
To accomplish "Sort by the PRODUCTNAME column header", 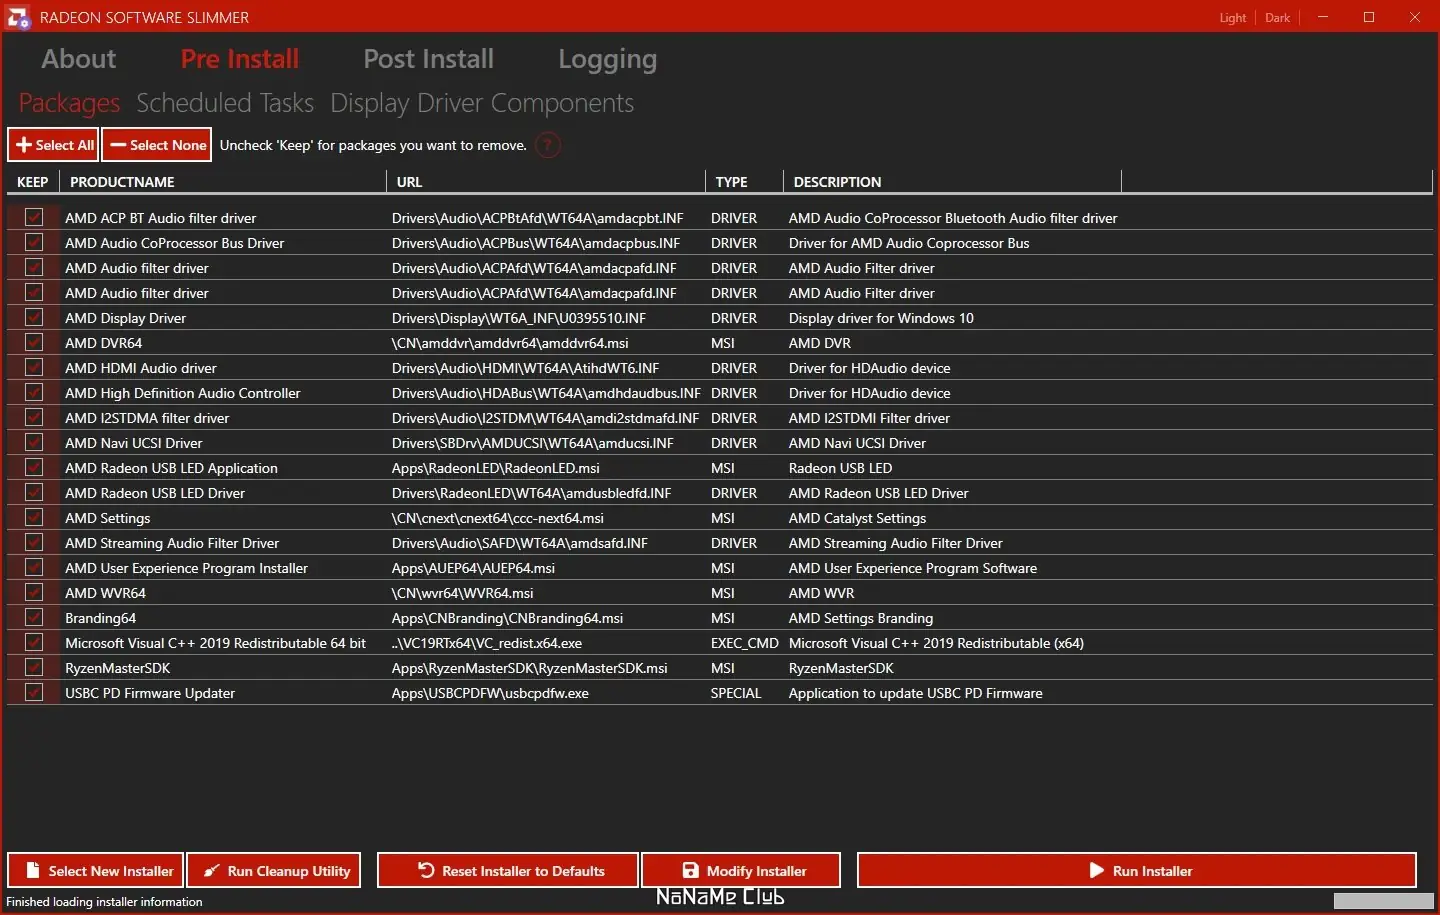I will click(223, 182).
